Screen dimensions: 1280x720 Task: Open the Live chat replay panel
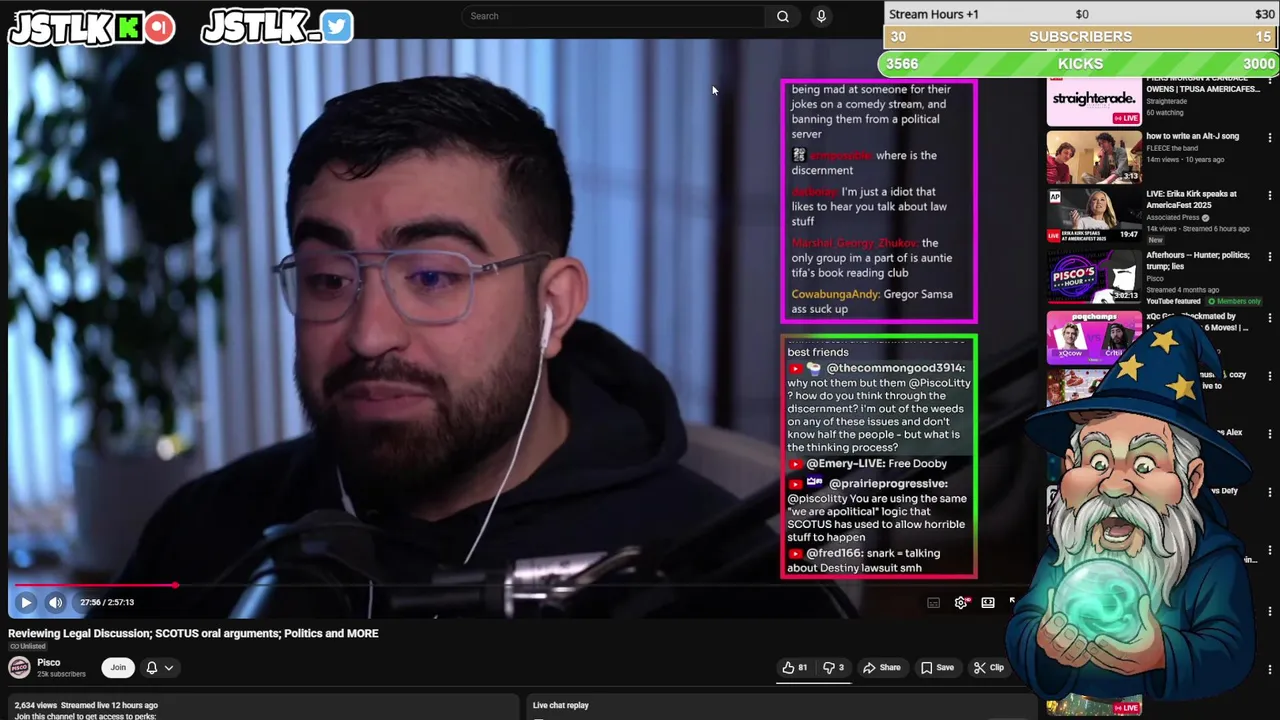[561, 705]
